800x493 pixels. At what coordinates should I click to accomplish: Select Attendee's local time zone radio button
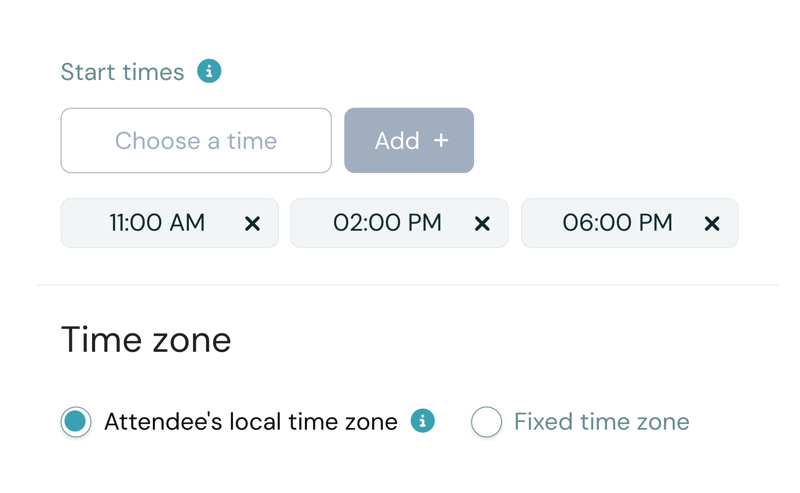[76, 422]
